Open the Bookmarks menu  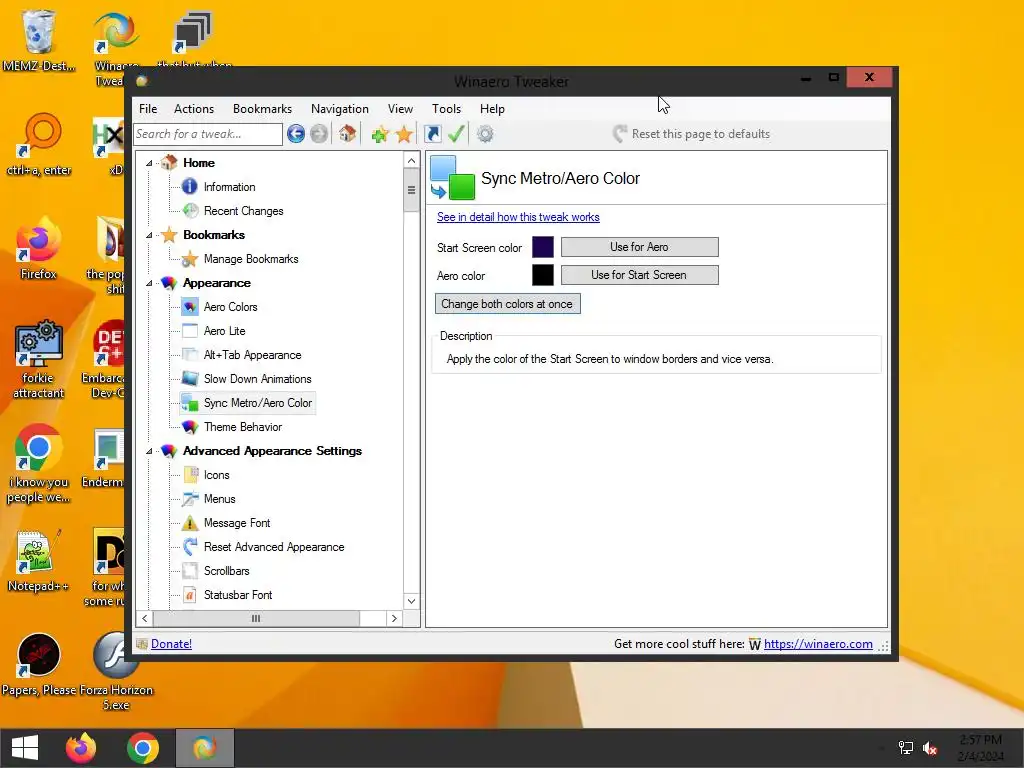click(263, 109)
